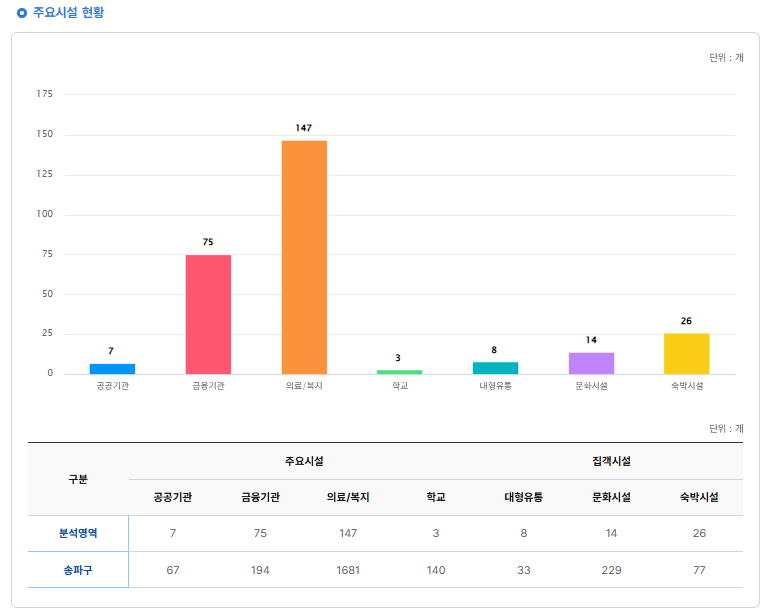
Task: Click the 집객시설 group header in table
Action: [x=611, y=461]
